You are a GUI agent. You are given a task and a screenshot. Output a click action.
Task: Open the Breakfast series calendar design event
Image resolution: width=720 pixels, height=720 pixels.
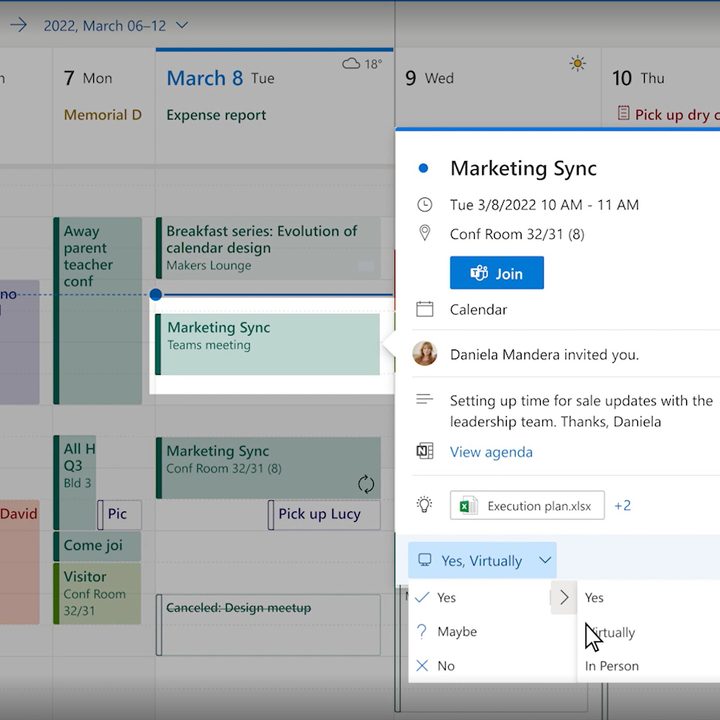pyautogui.click(x=268, y=248)
